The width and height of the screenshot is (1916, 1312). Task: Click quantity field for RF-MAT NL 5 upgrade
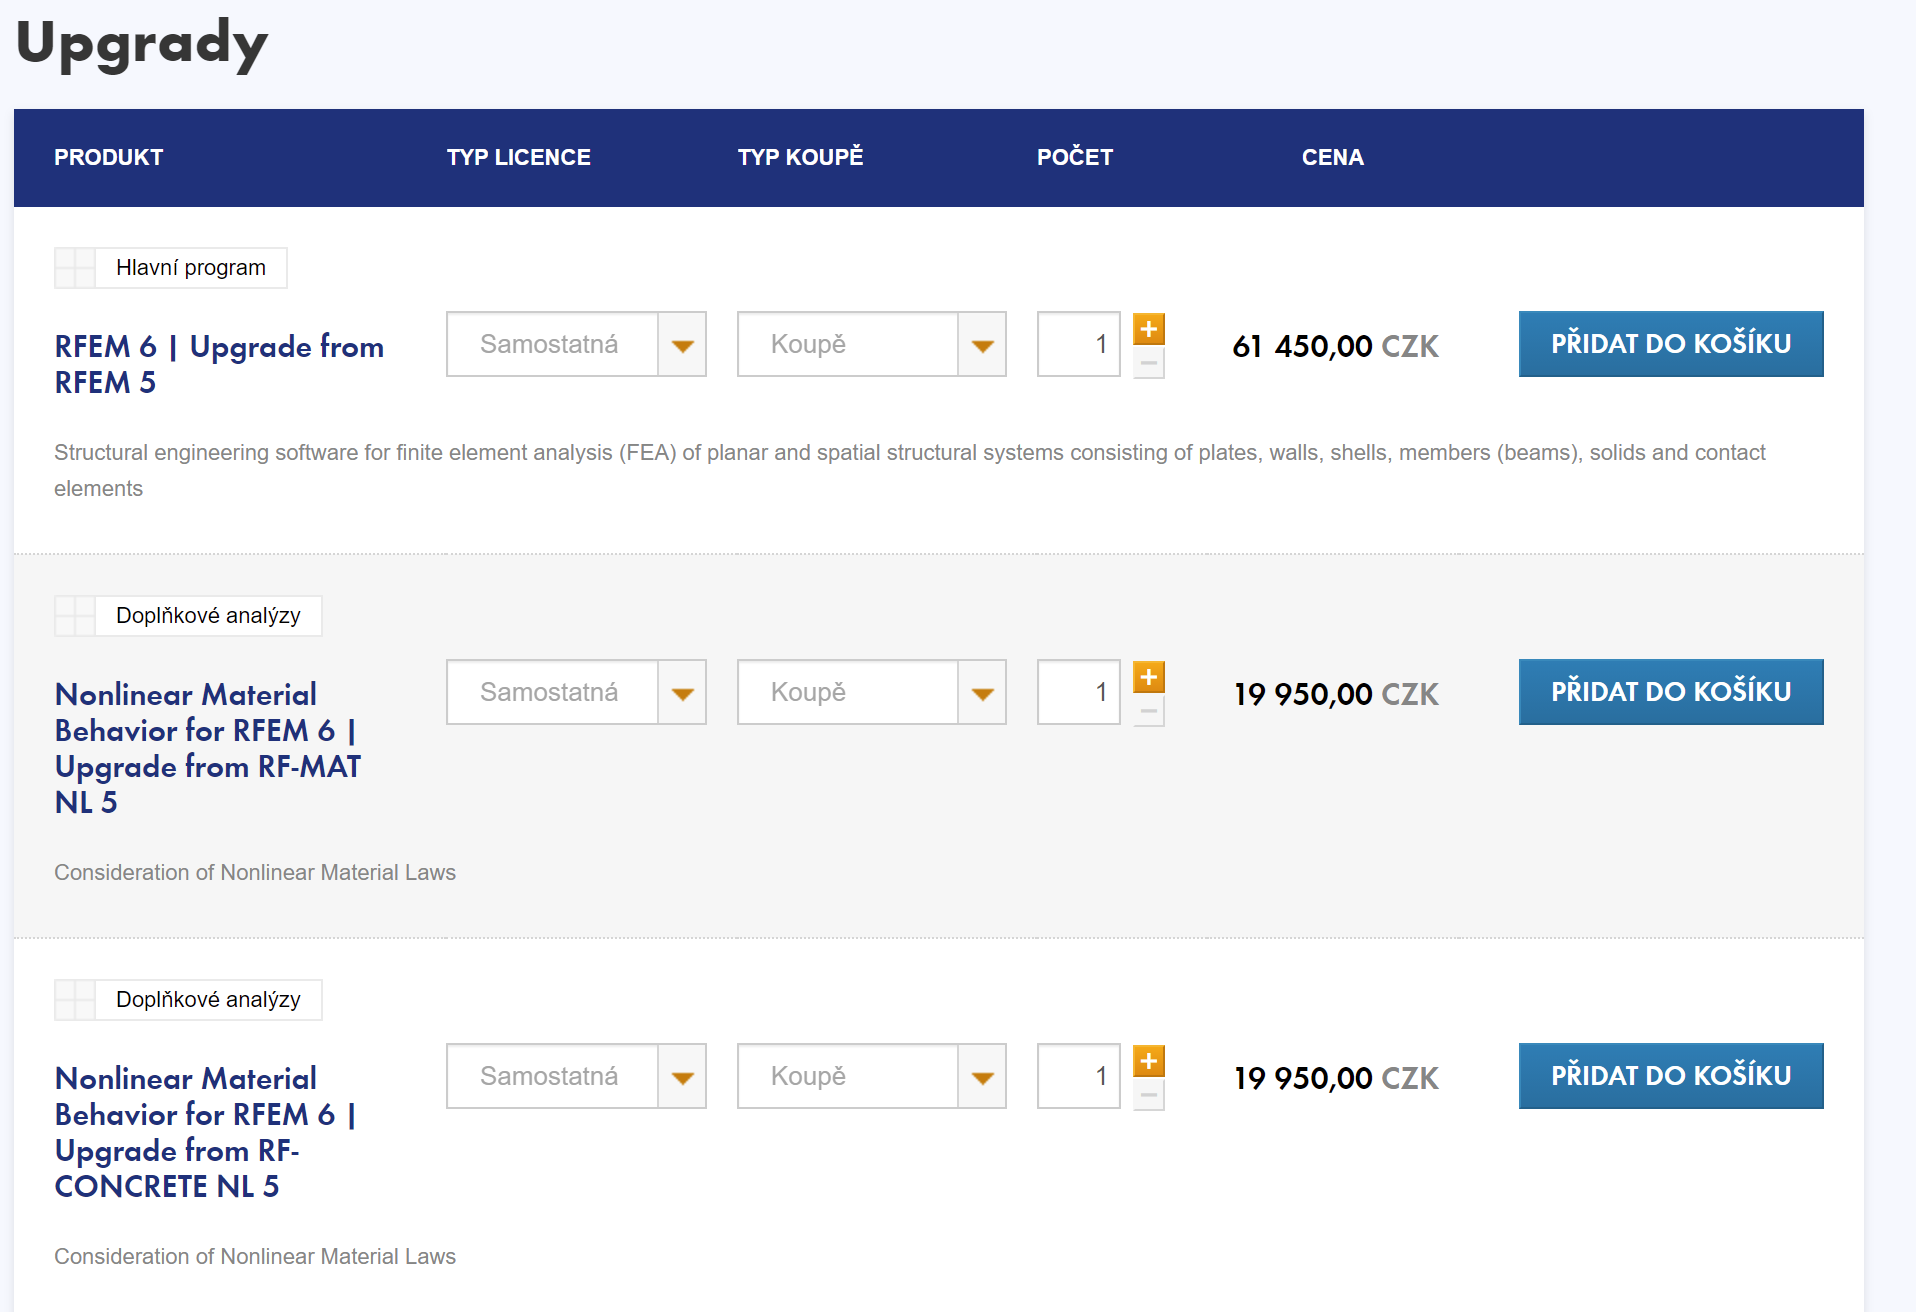pyautogui.click(x=1079, y=692)
